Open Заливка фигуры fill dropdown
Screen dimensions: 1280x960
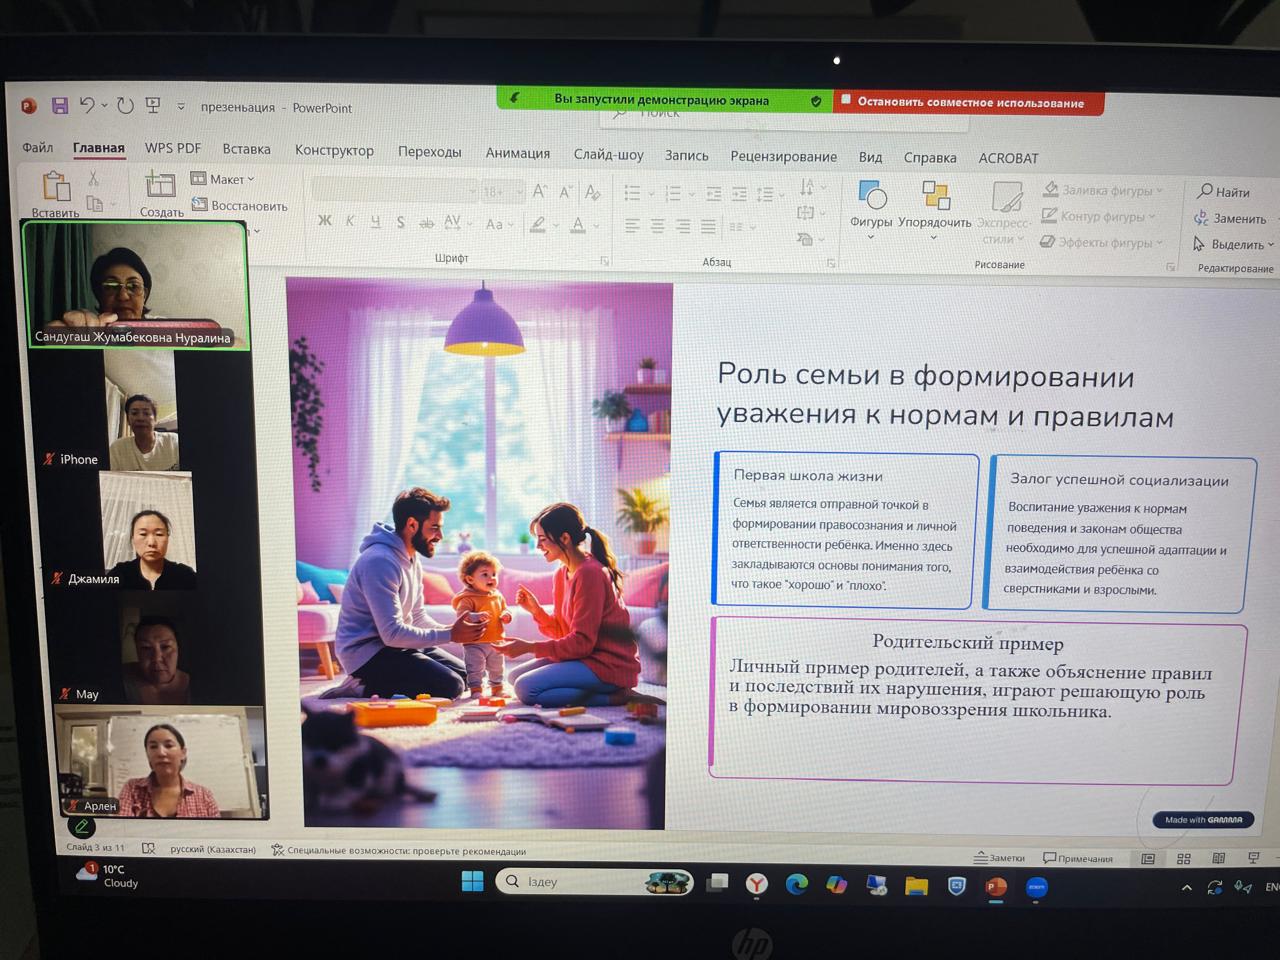[1104, 190]
